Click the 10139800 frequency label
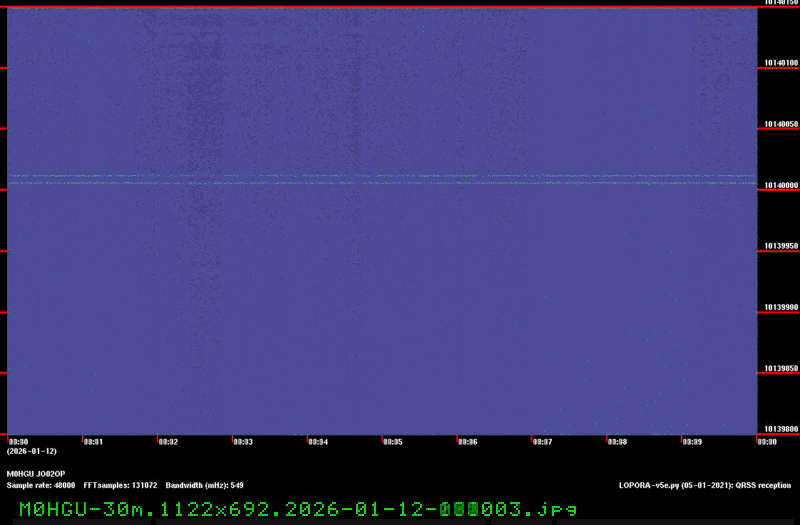 point(781,429)
